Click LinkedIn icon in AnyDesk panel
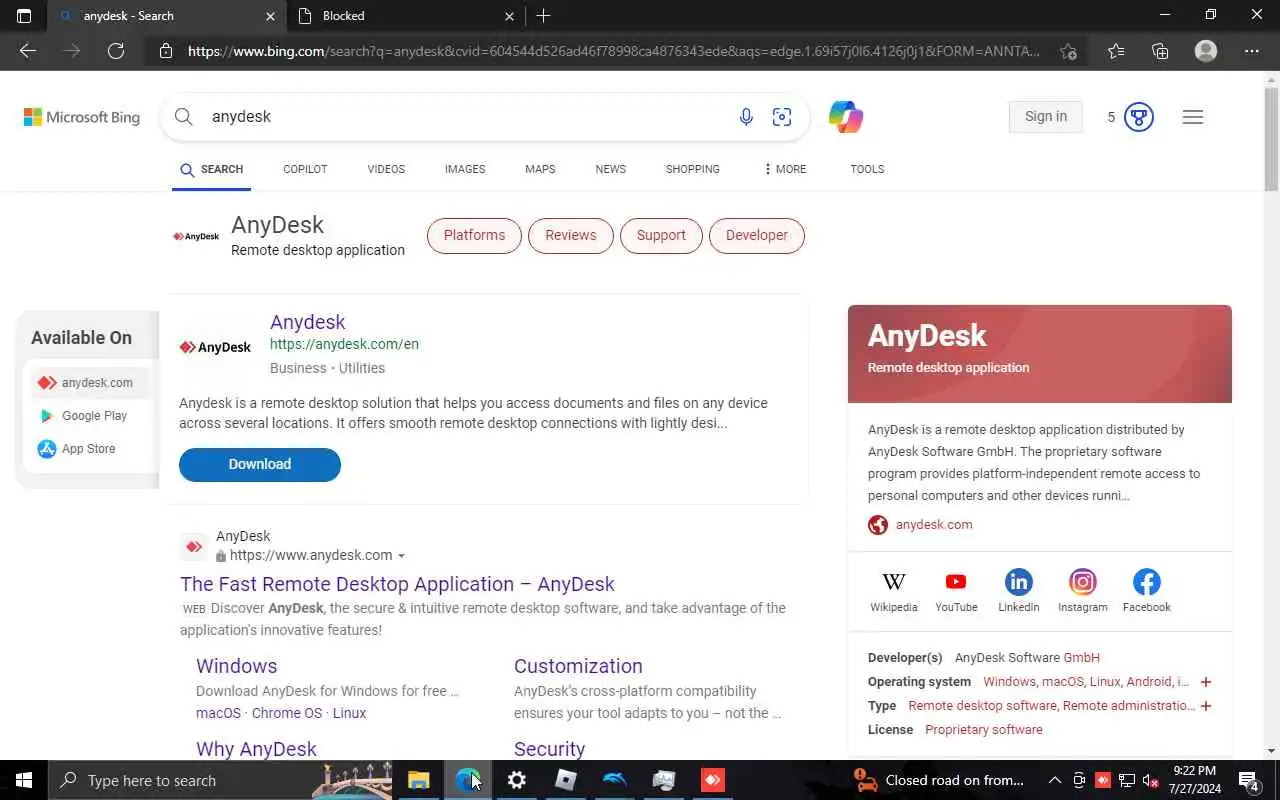This screenshot has height=800, width=1280. pos(1018,582)
